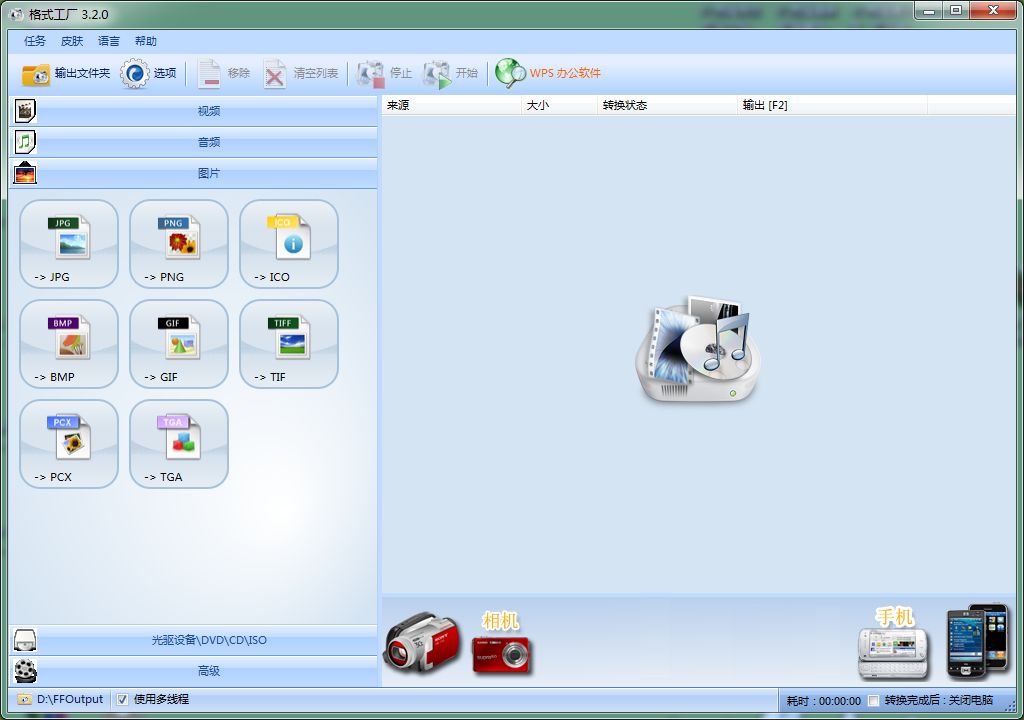Viewport: 1024px width, 720px height.
Task: Click the 开始 start button
Action: coord(451,73)
